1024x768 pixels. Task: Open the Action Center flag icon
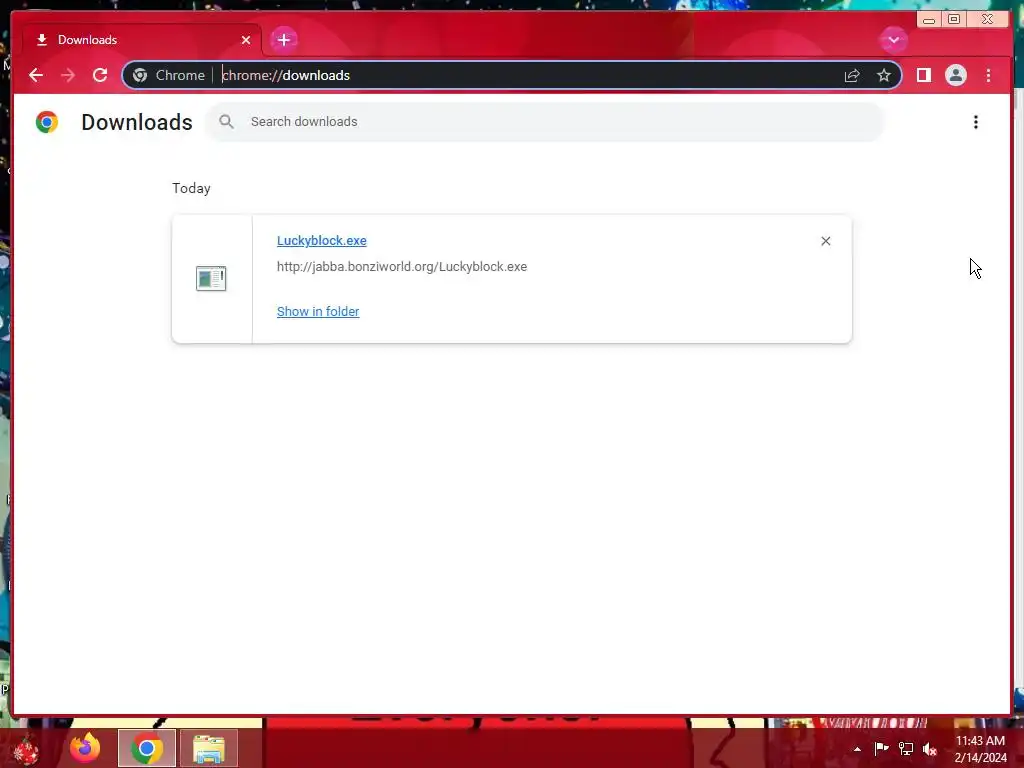pyautogui.click(x=881, y=749)
